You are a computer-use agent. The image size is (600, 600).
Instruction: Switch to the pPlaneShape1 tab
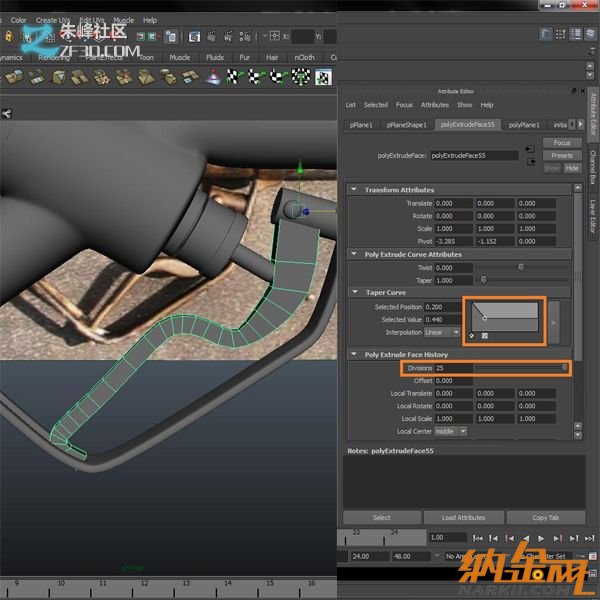[x=407, y=125]
